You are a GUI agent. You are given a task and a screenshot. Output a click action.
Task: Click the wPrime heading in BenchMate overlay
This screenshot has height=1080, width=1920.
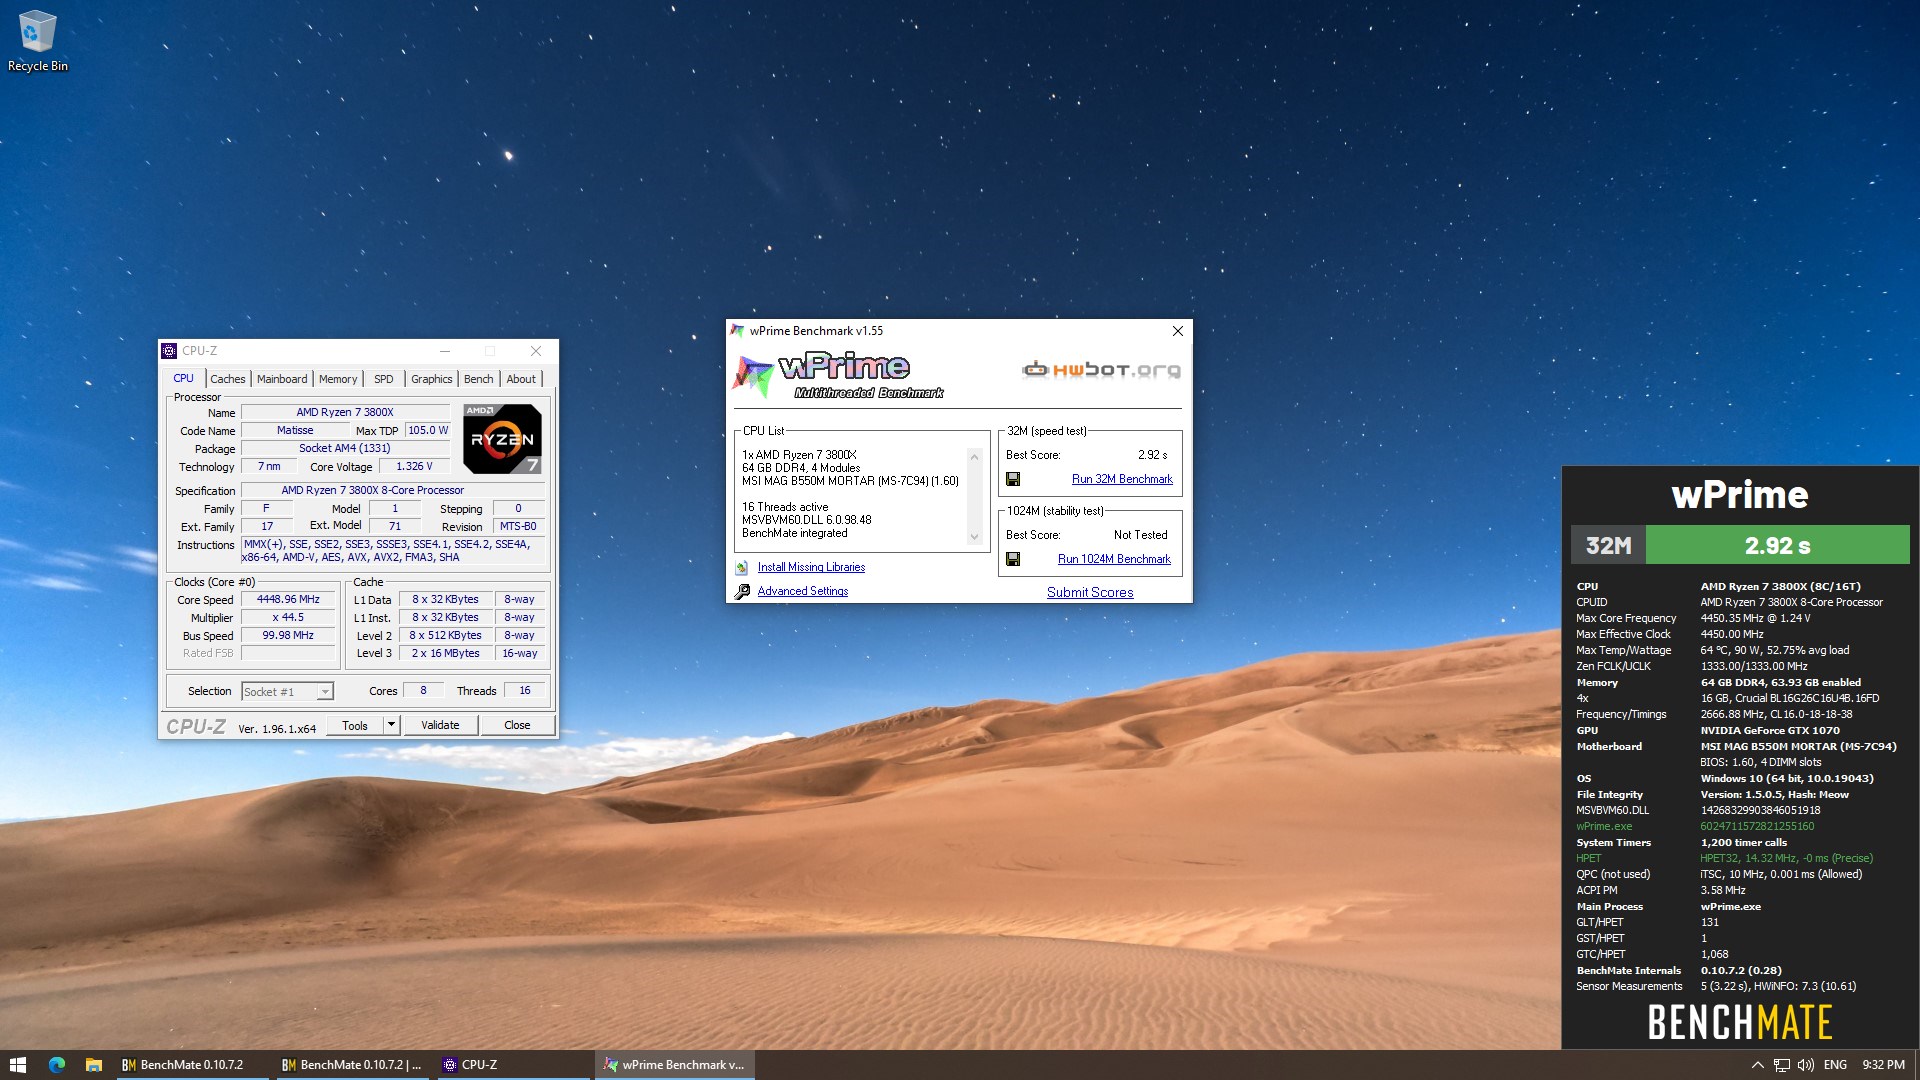1740,494
